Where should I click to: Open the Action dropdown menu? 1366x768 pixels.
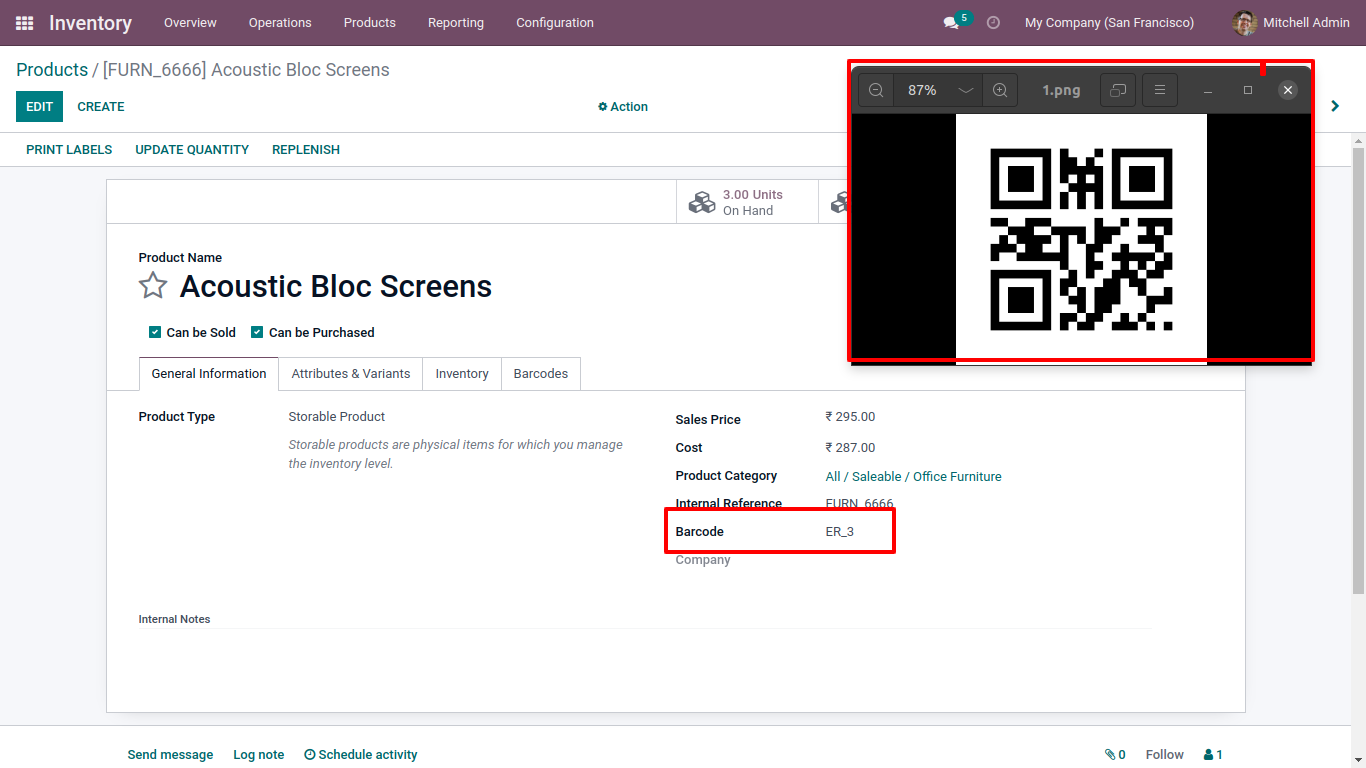click(x=623, y=107)
